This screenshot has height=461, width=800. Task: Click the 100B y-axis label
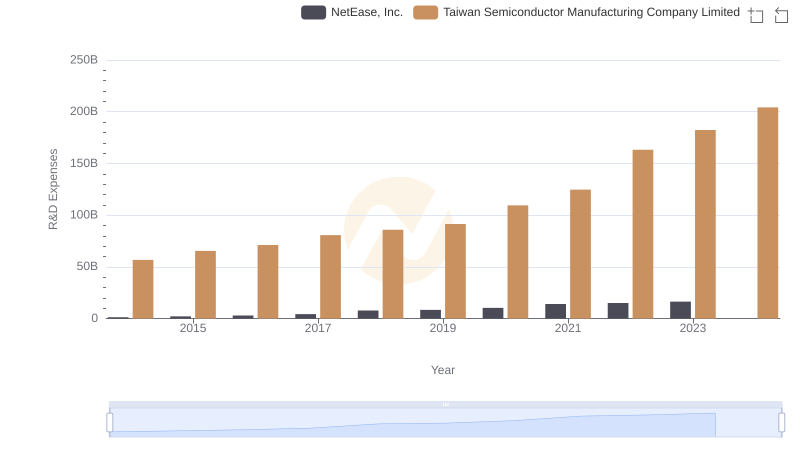(84, 215)
